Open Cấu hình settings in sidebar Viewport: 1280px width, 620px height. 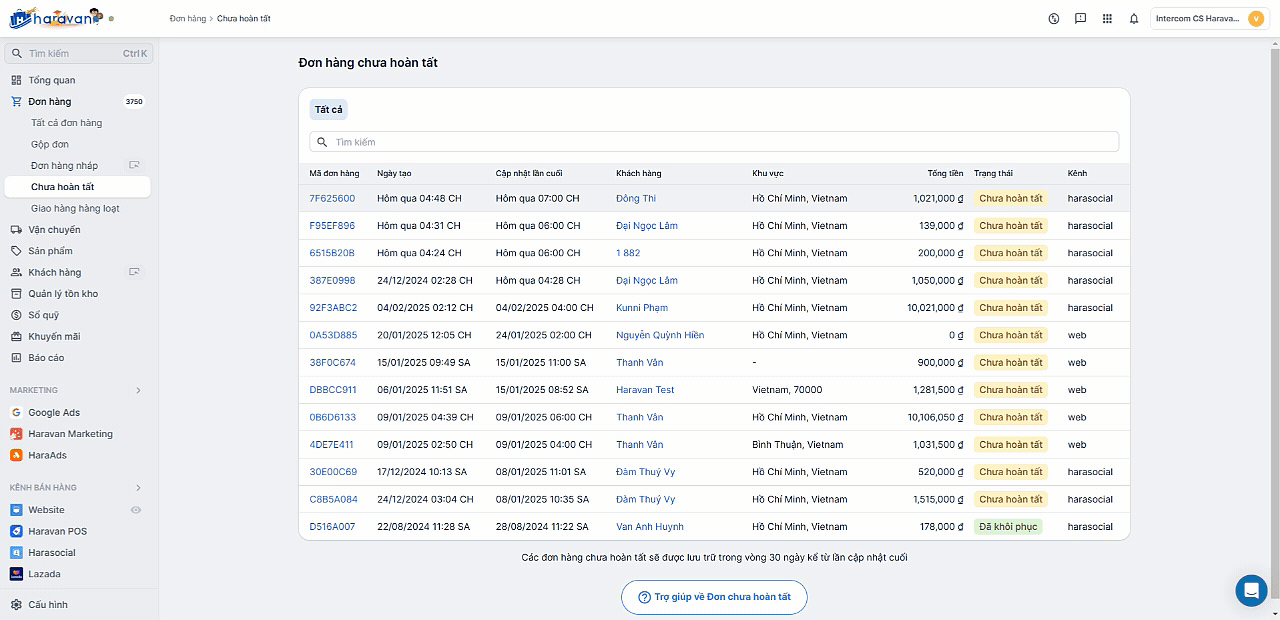point(48,604)
